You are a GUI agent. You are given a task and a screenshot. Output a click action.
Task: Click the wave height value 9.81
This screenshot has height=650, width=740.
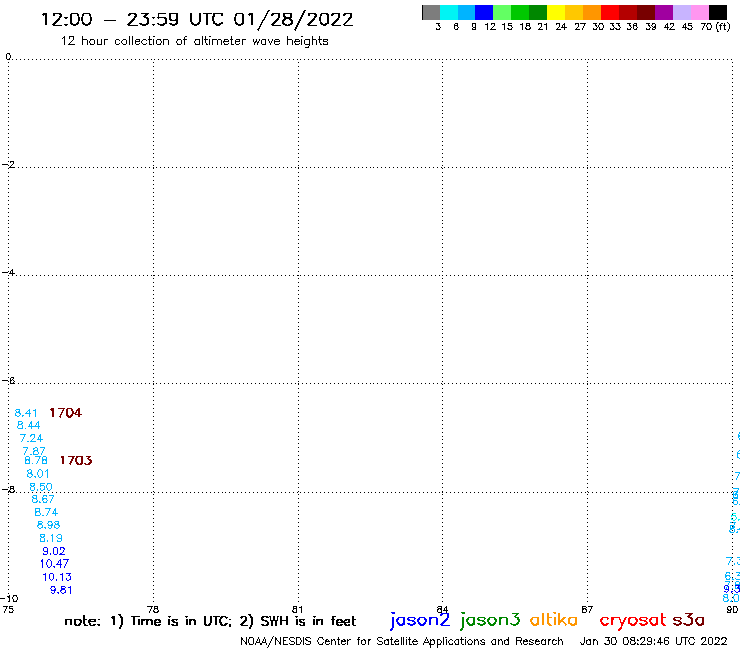tap(61, 590)
